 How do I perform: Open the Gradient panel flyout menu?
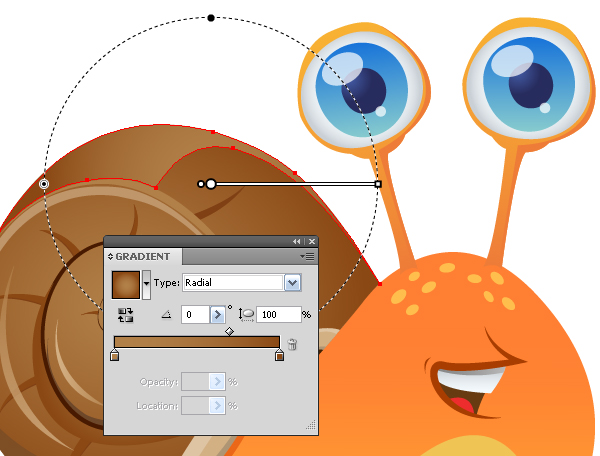tap(307, 256)
